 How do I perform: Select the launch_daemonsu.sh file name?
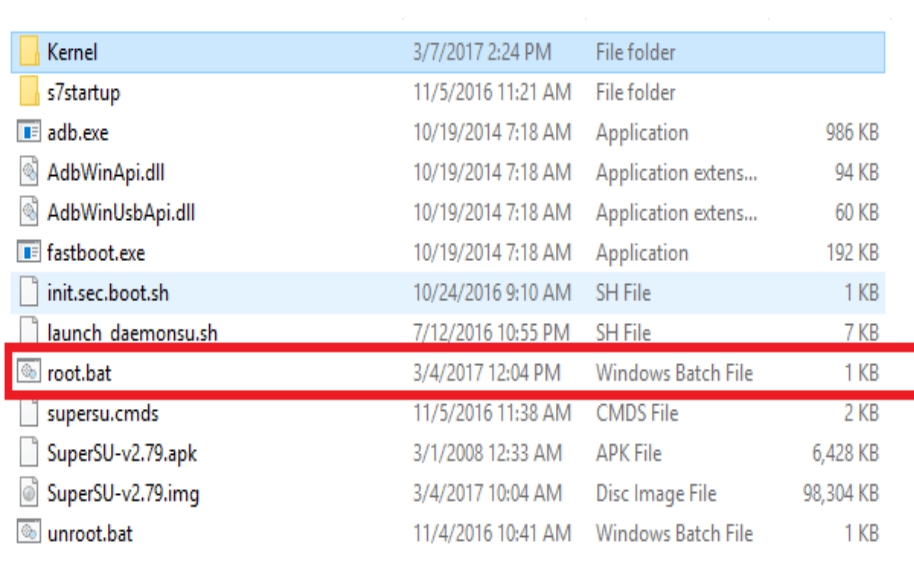click(132, 333)
